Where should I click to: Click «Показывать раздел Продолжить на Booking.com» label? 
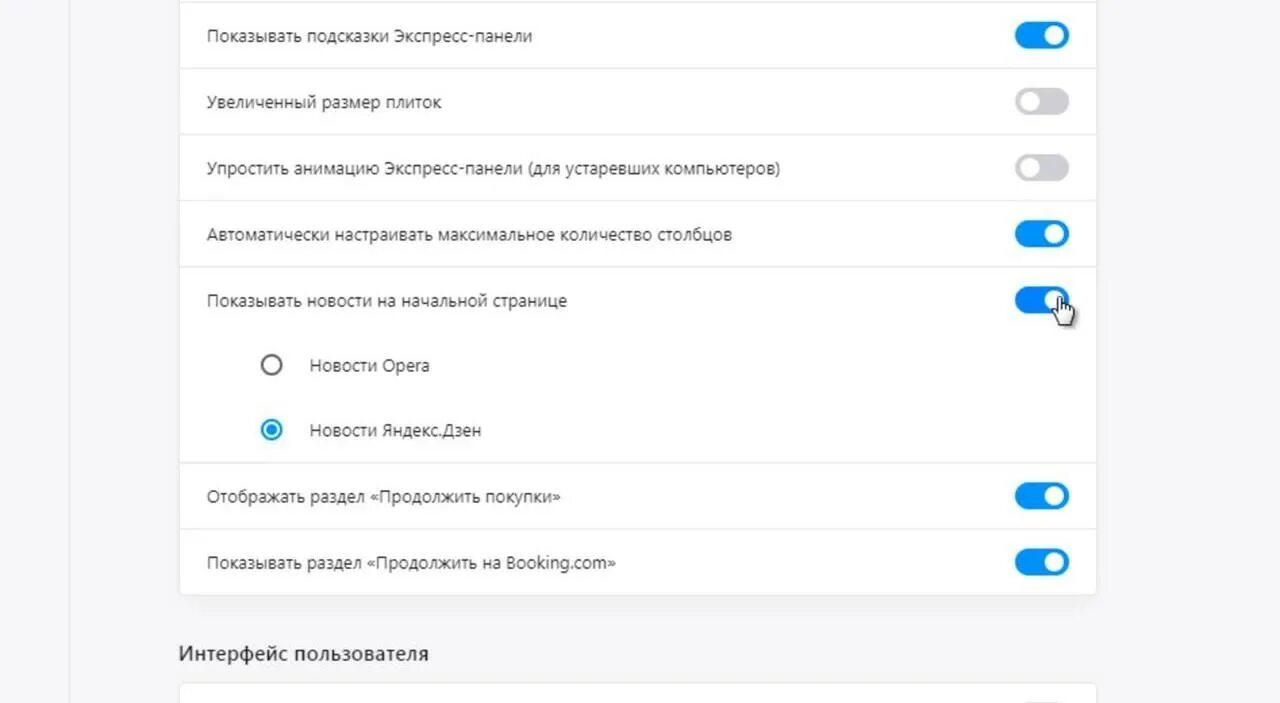411,563
